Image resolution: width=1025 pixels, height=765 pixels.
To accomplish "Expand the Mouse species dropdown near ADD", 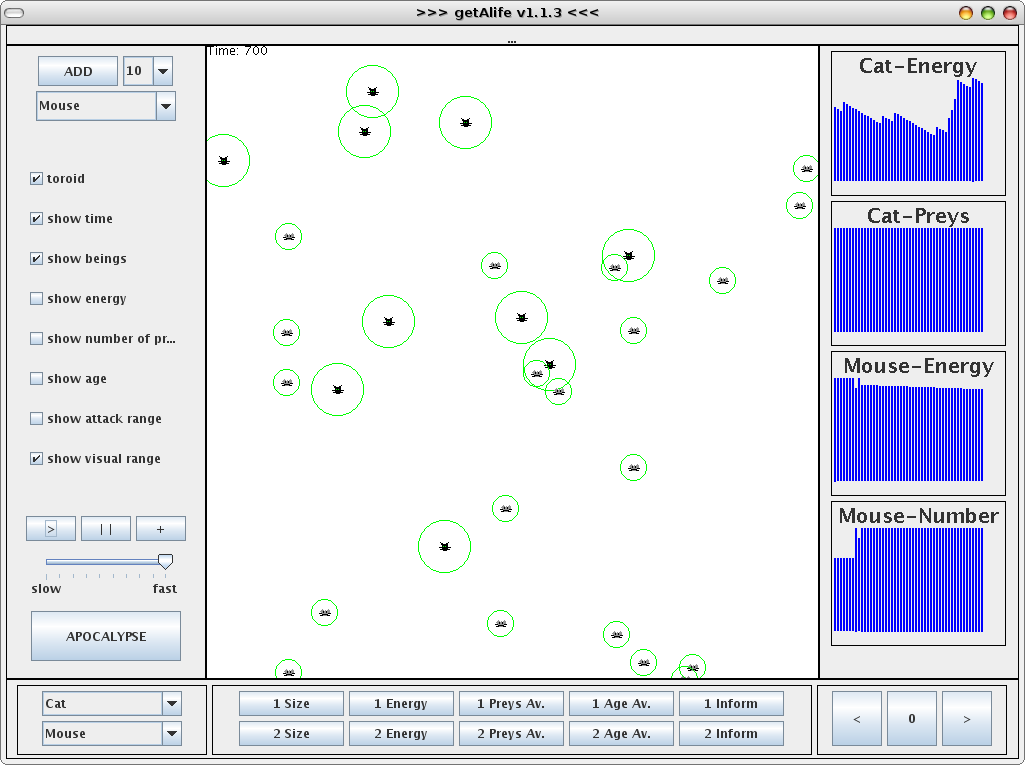I will click(166, 106).
